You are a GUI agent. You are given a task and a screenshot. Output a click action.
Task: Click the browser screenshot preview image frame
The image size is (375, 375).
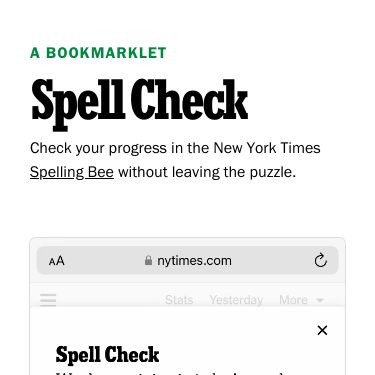click(187, 306)
